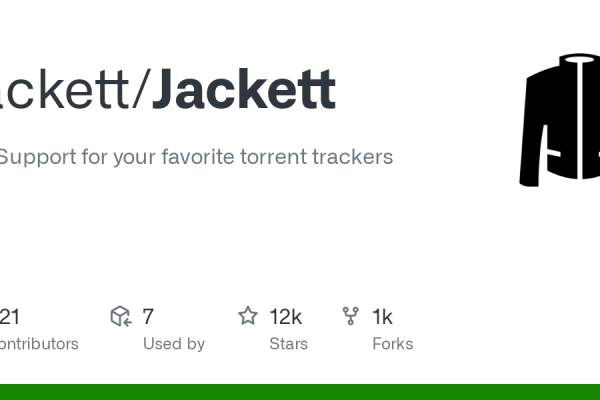
Task: Click the contributors count 21
Action: click(10, 317)
